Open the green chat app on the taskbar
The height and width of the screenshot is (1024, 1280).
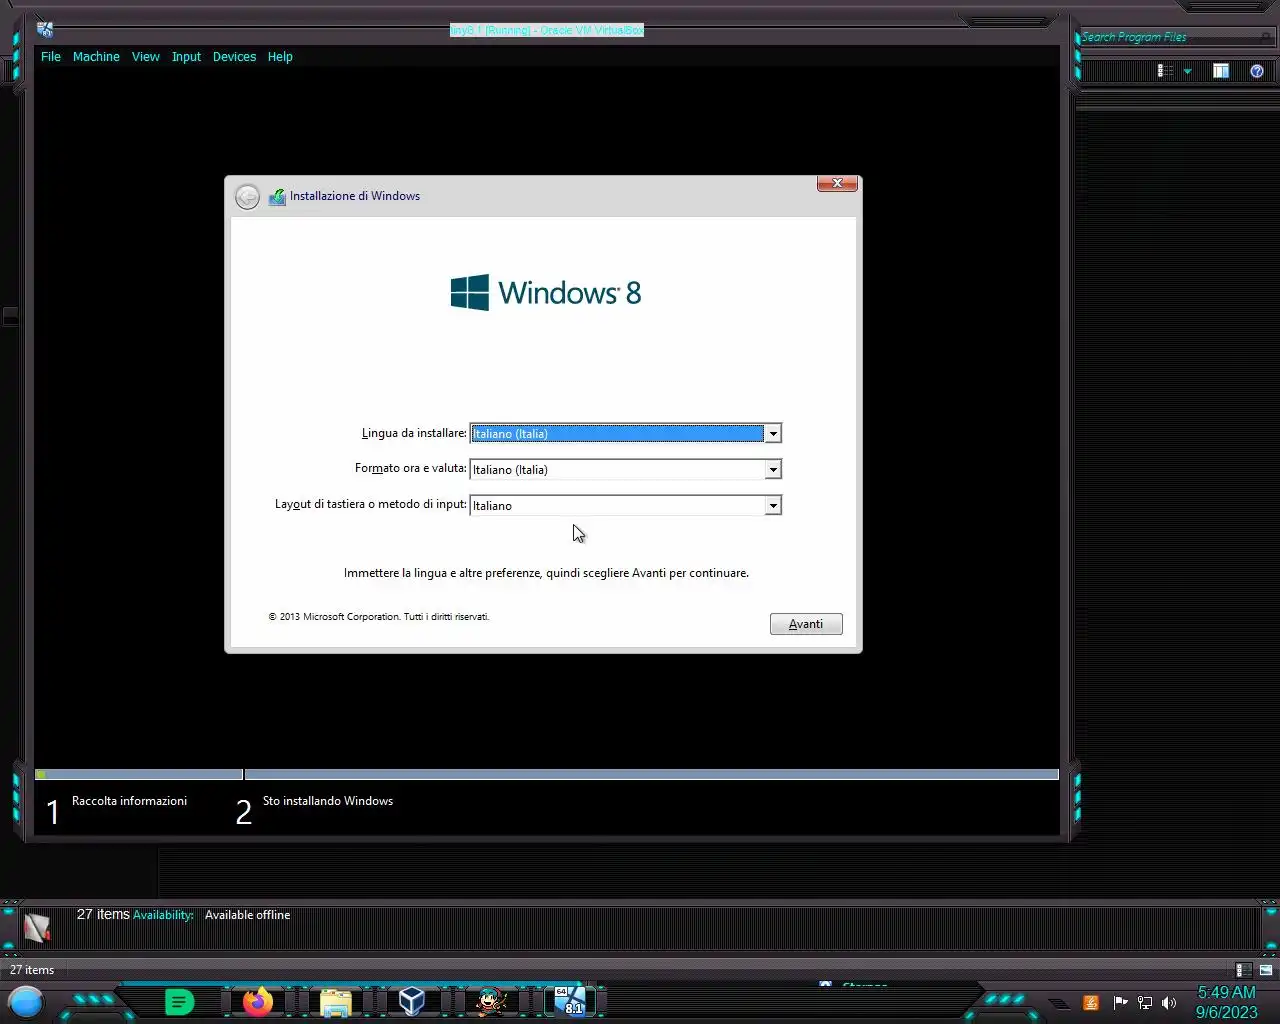coord(179,1001)
